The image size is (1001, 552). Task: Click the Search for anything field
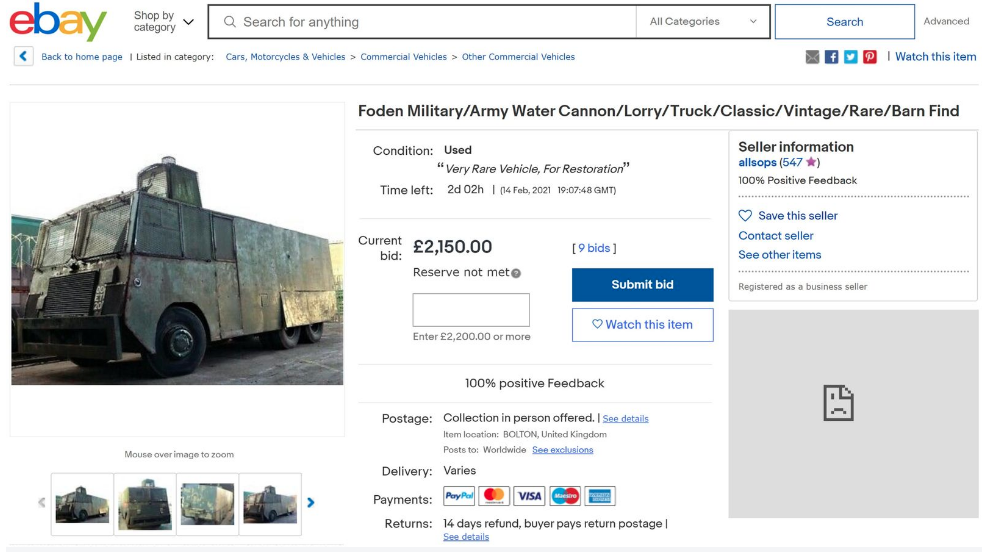[x=423, y=22]
